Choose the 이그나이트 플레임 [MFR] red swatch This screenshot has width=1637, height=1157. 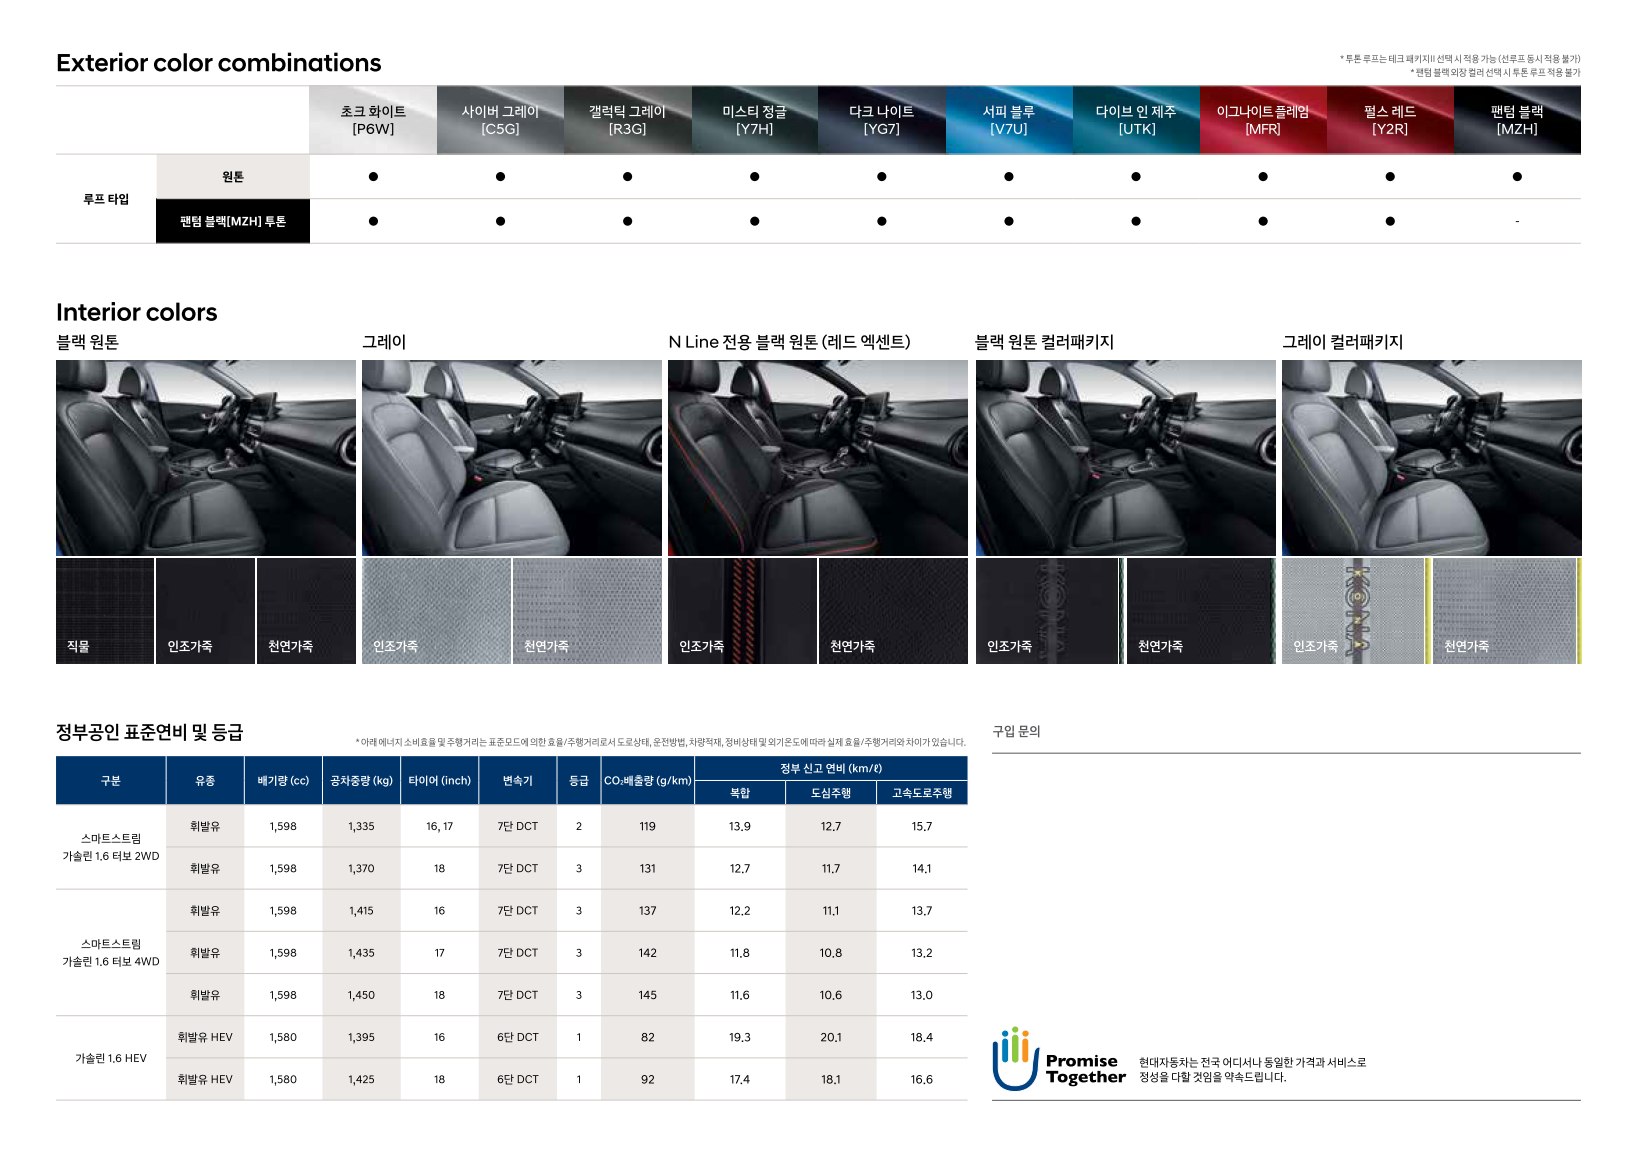1262,120
